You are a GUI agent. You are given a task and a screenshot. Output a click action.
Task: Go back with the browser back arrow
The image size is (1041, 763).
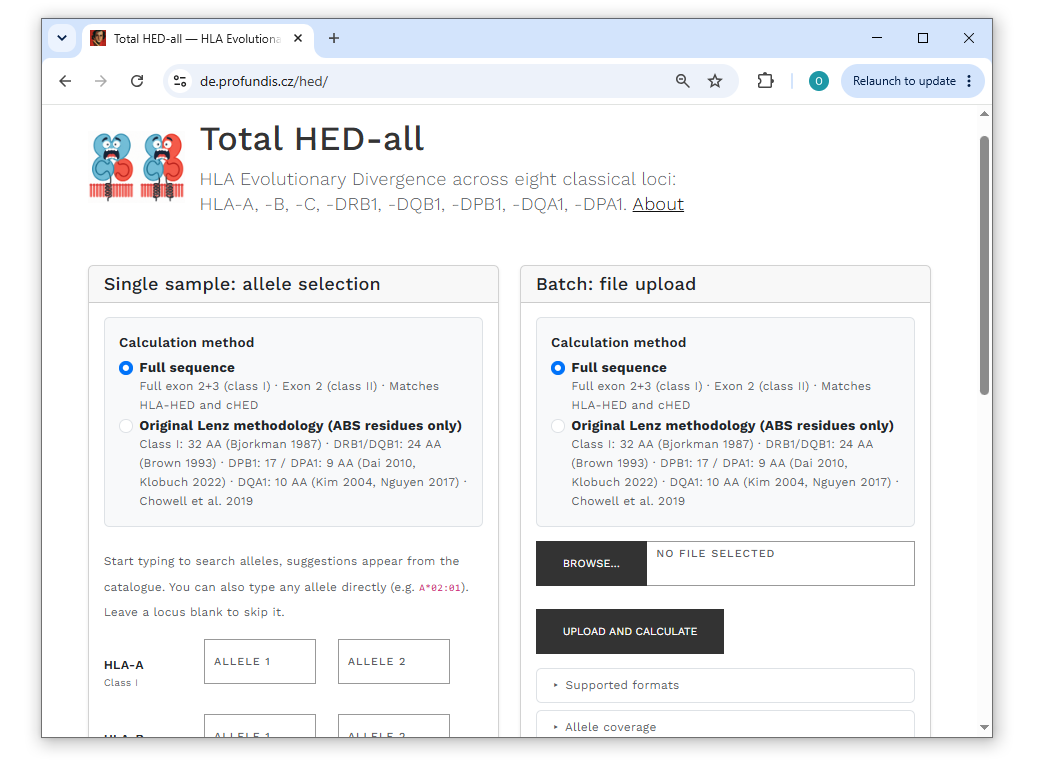coord(65,81)
